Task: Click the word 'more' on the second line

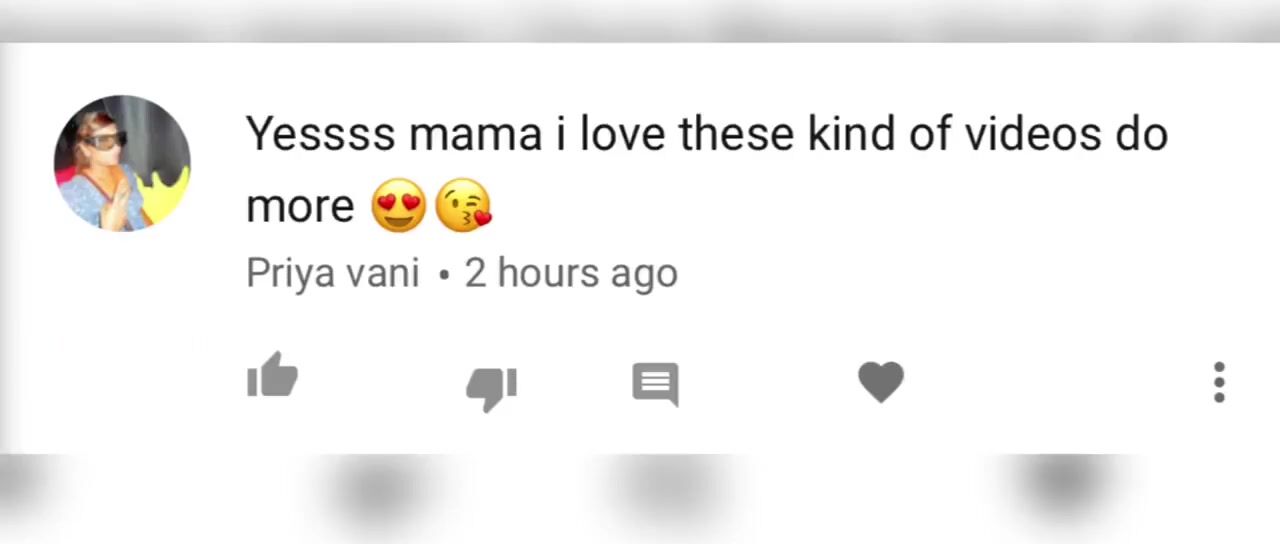Action: pos(300,206)
